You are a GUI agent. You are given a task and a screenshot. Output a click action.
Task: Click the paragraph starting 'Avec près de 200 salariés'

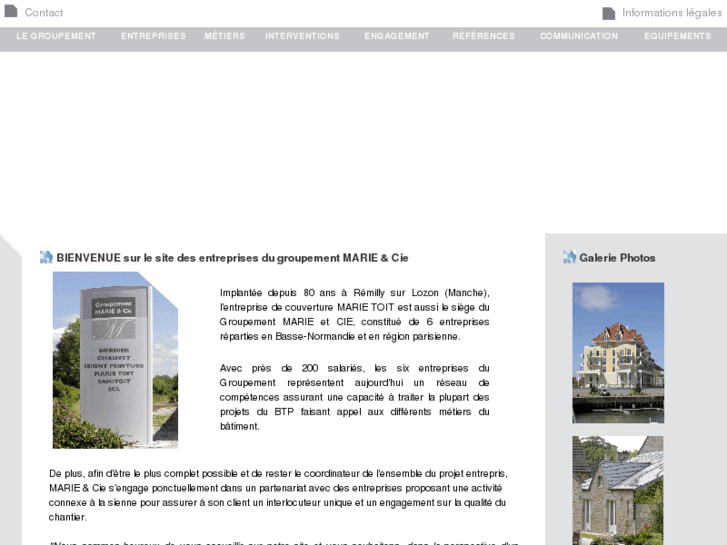(x=355, y=397)
